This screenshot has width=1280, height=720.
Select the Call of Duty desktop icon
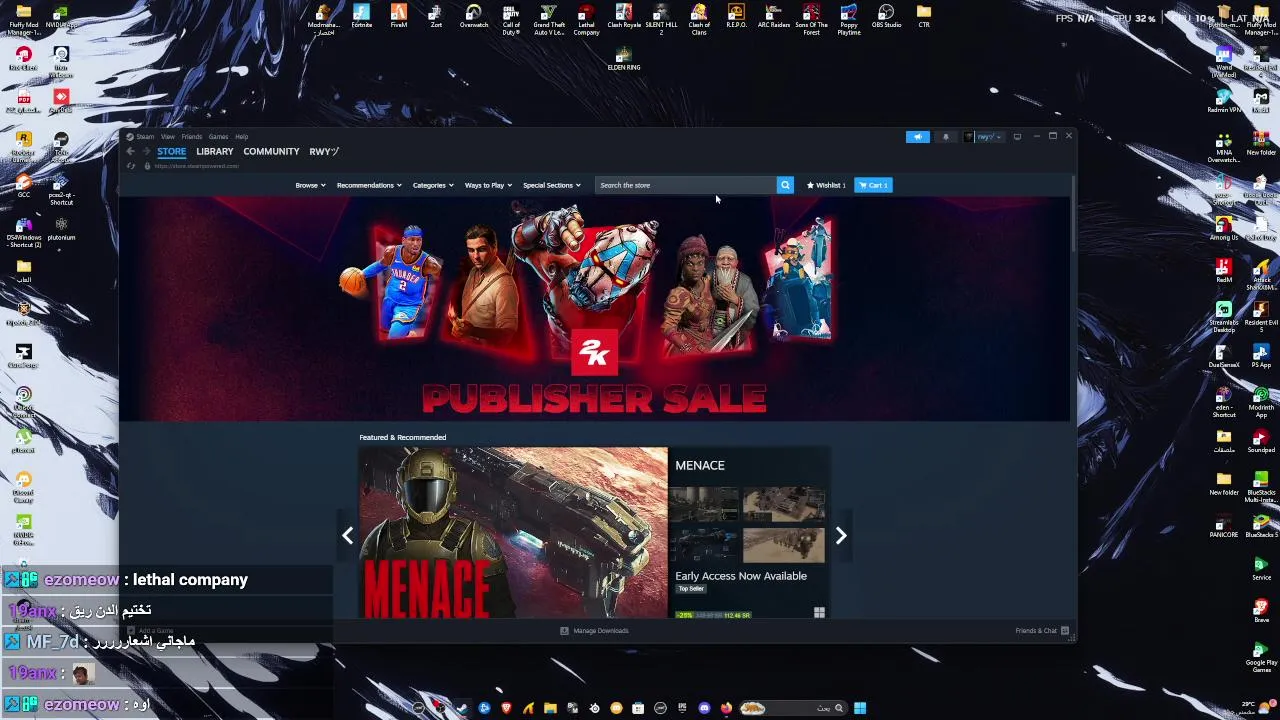pos(511,20)
